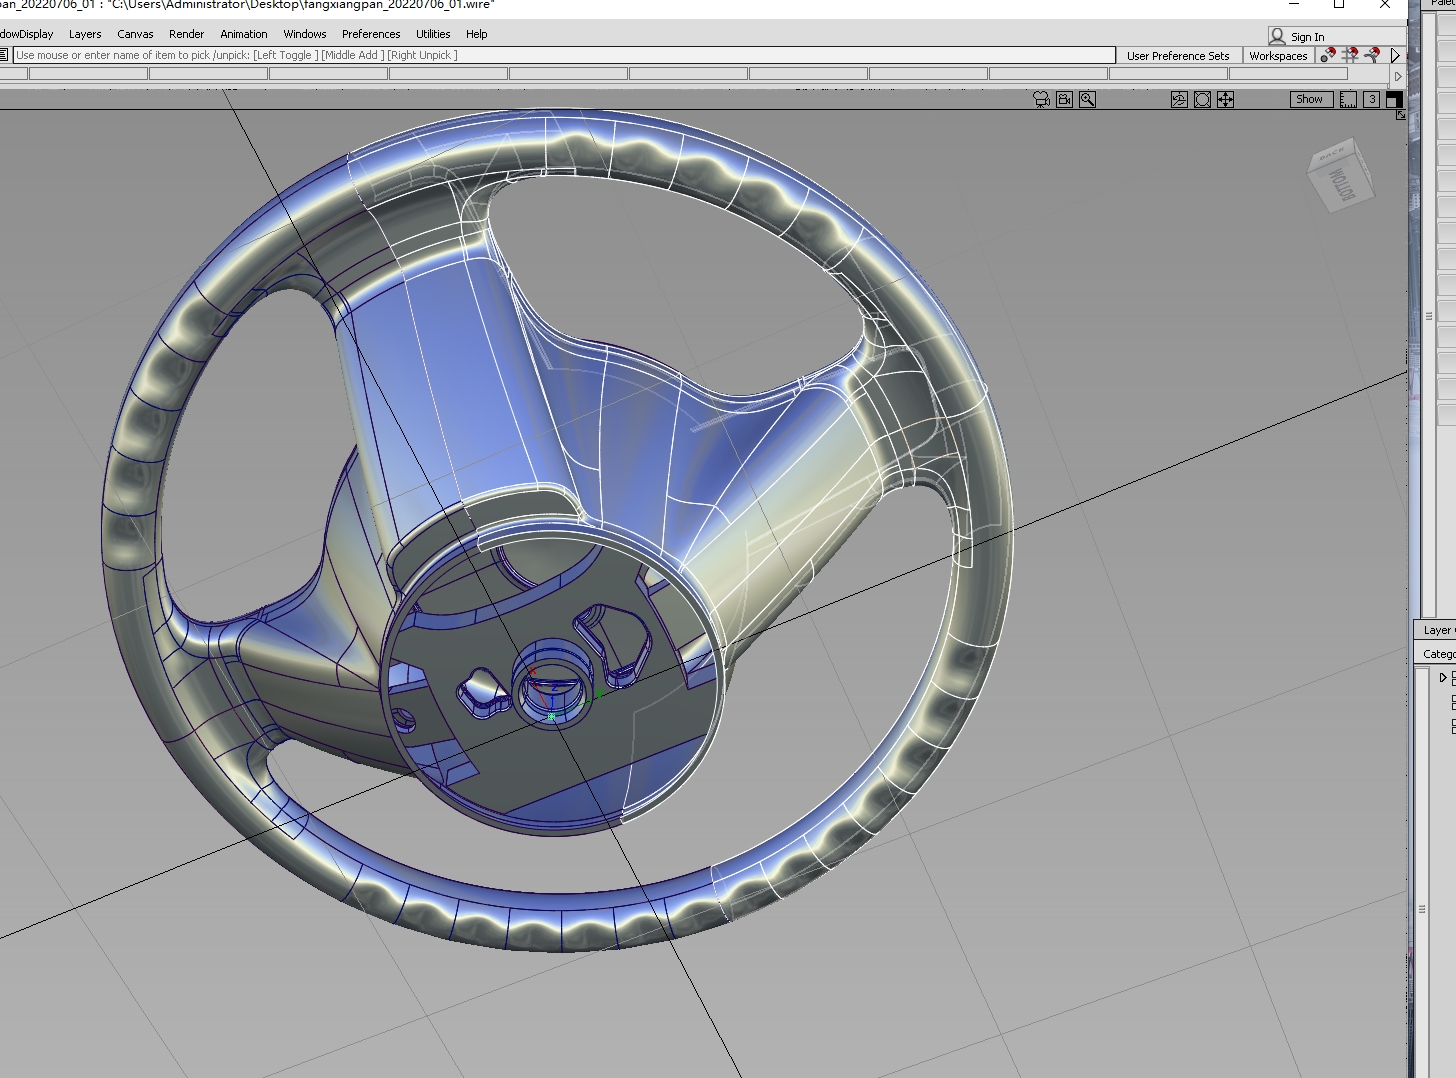Switch to the Layer tab
The width and height of the screenshot is (1456, 1078).
coord(1437,629)
